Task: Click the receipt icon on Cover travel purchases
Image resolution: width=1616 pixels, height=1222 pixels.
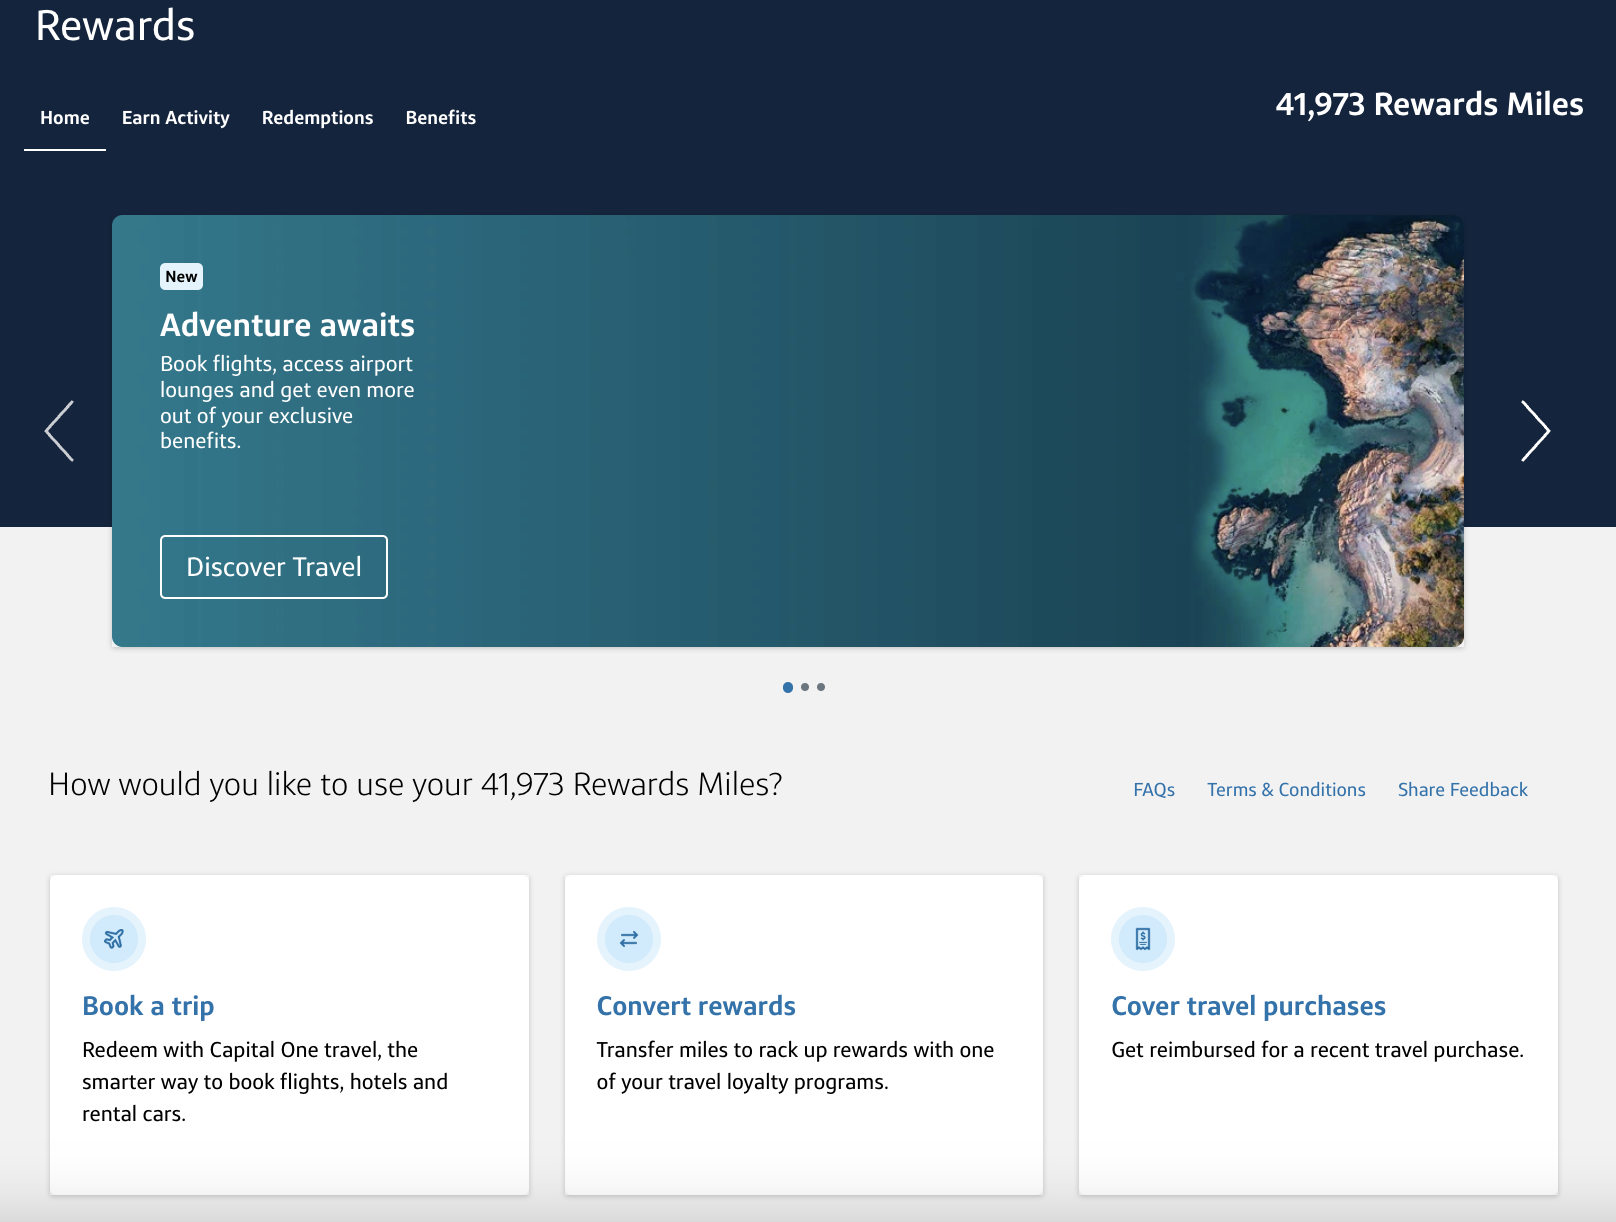Action: 1143,939
